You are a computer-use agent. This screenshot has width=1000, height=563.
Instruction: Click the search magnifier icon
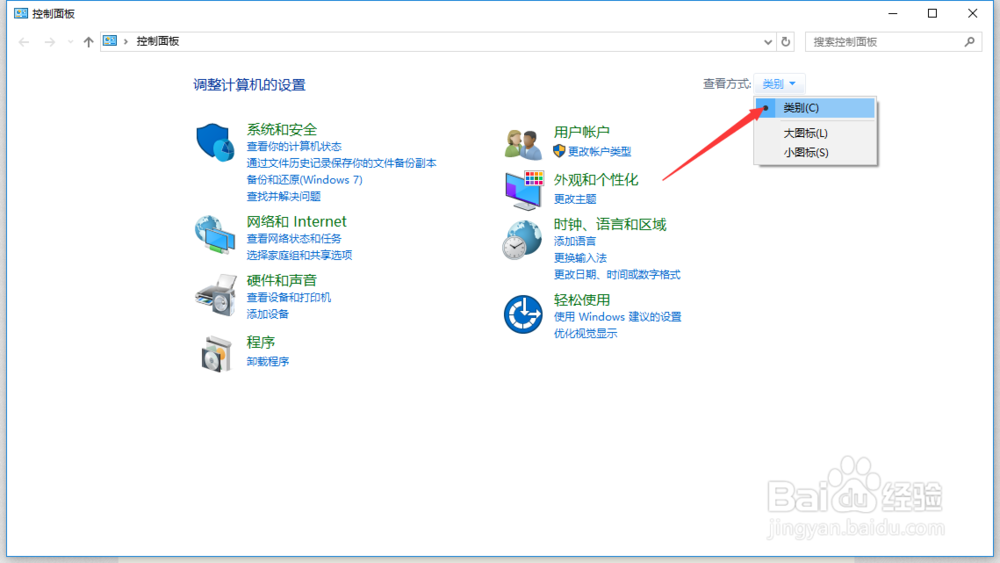969,41
